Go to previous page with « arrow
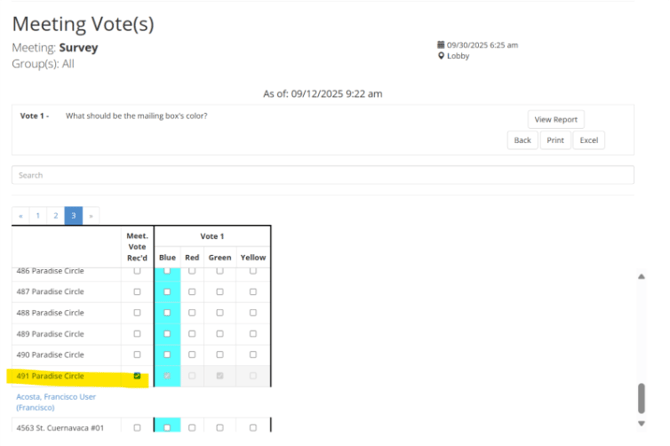 [21, 215]
